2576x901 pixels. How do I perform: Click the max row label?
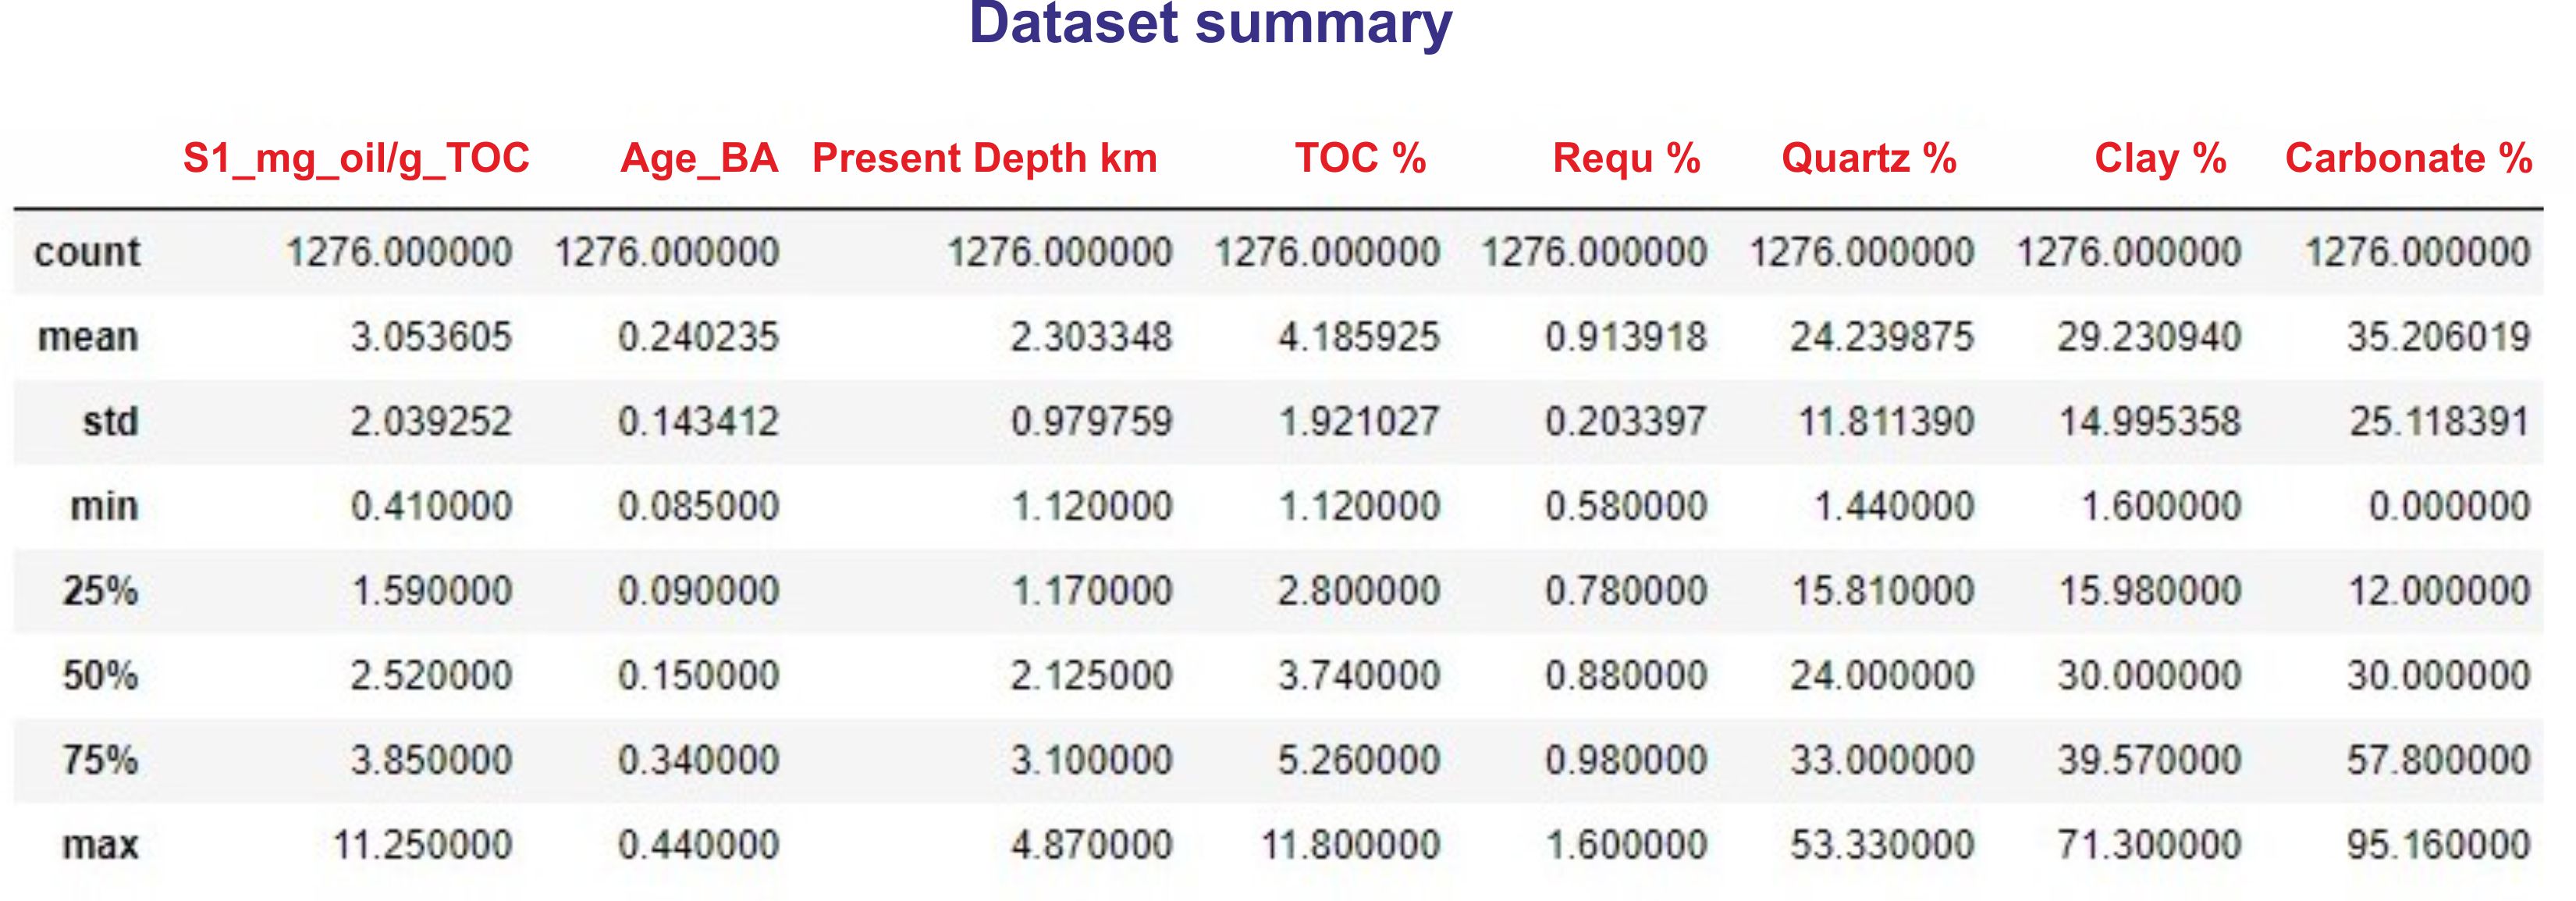click(x=100, y=846)
